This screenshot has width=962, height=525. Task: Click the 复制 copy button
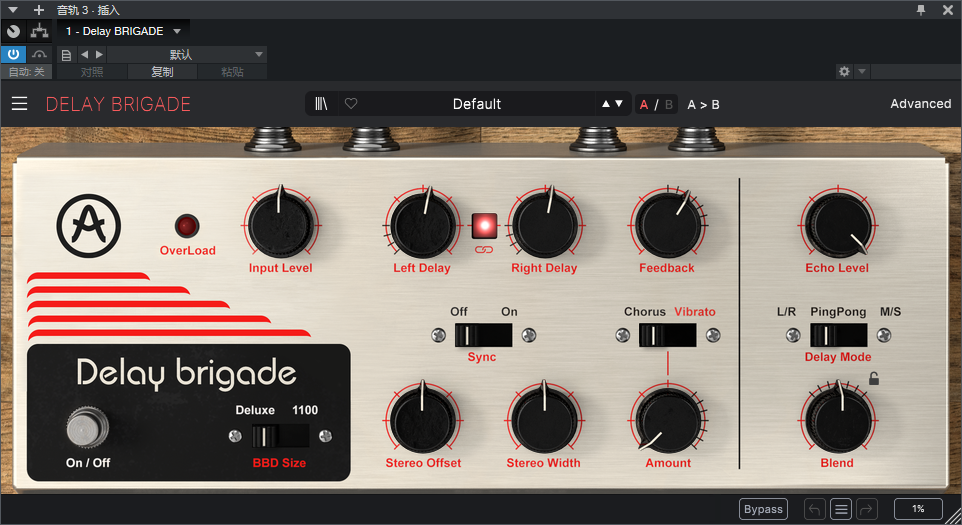163,72
